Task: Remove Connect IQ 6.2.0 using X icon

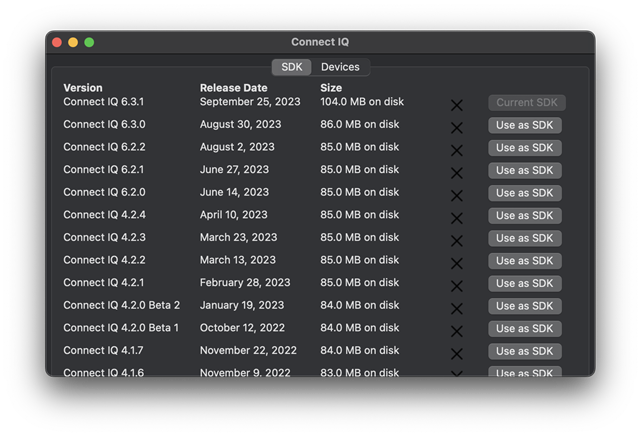Action: [457, 196]
